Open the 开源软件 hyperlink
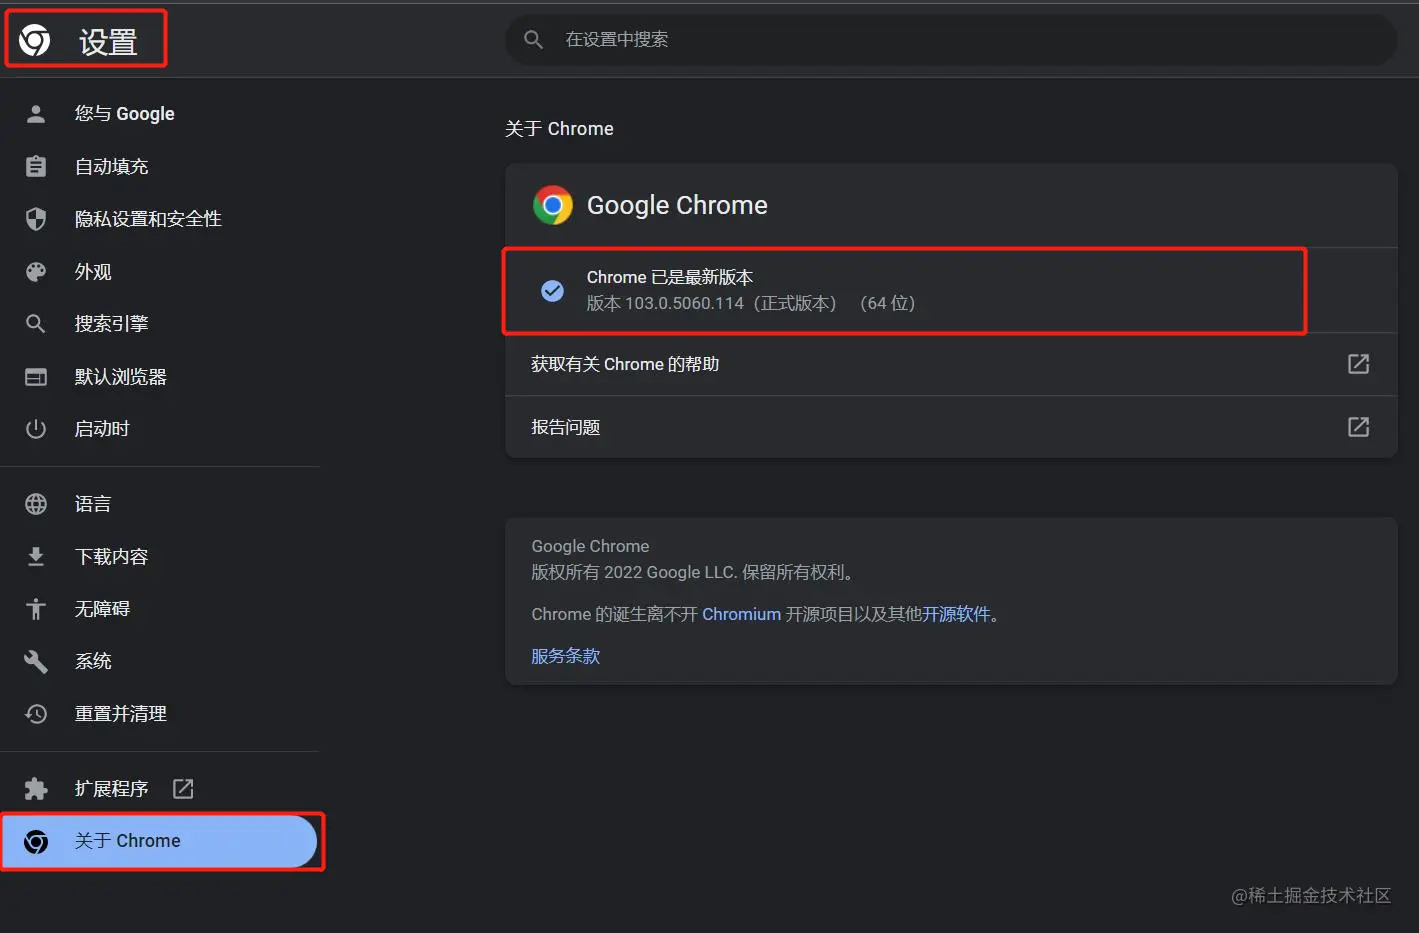The height and width of the screenshot is (933, 1419). click(x=956, y=614)
